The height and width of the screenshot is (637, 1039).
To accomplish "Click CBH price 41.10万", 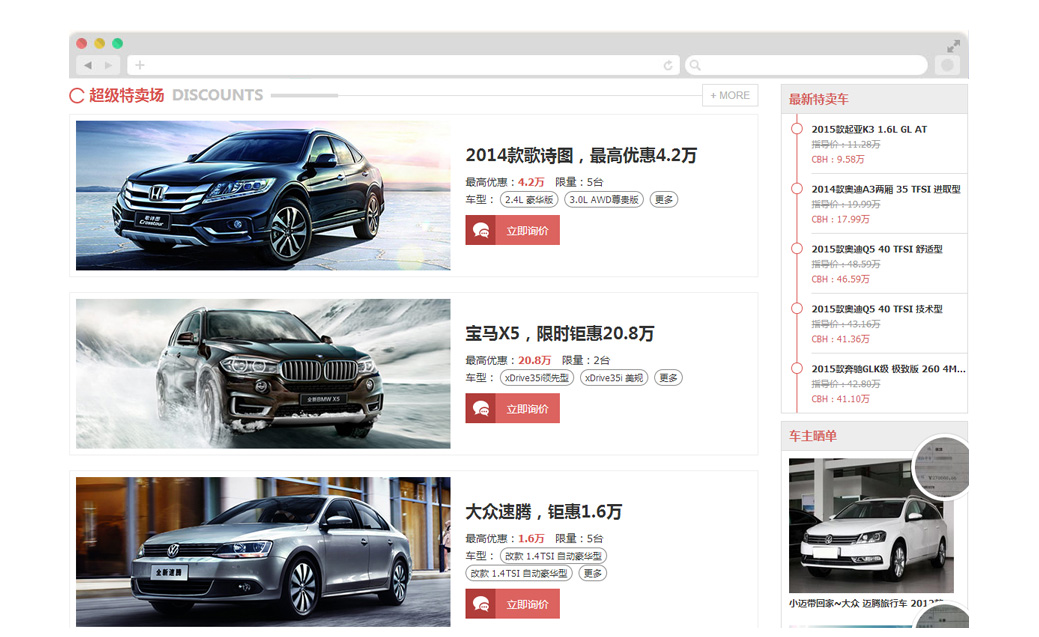I will [x=841, y=399].
